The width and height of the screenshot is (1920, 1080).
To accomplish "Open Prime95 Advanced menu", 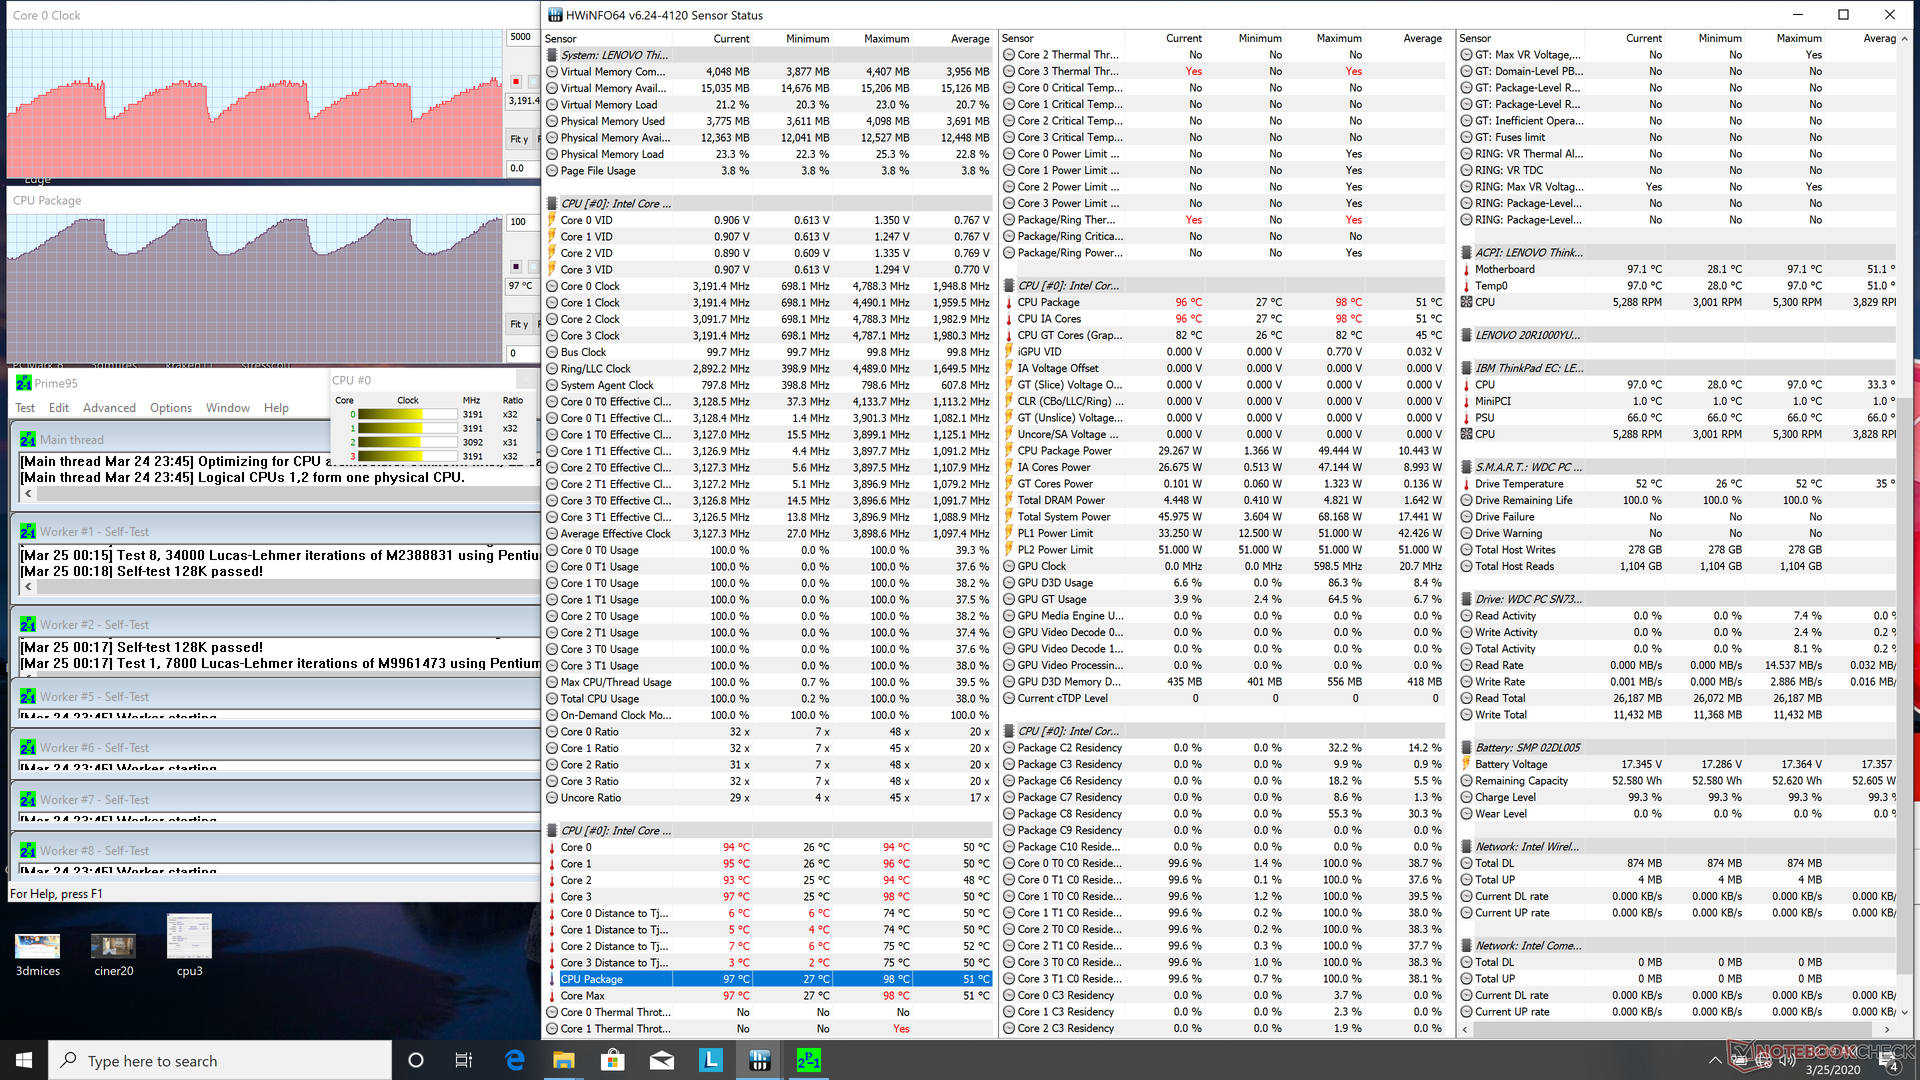I will click(x=109, y=408).
